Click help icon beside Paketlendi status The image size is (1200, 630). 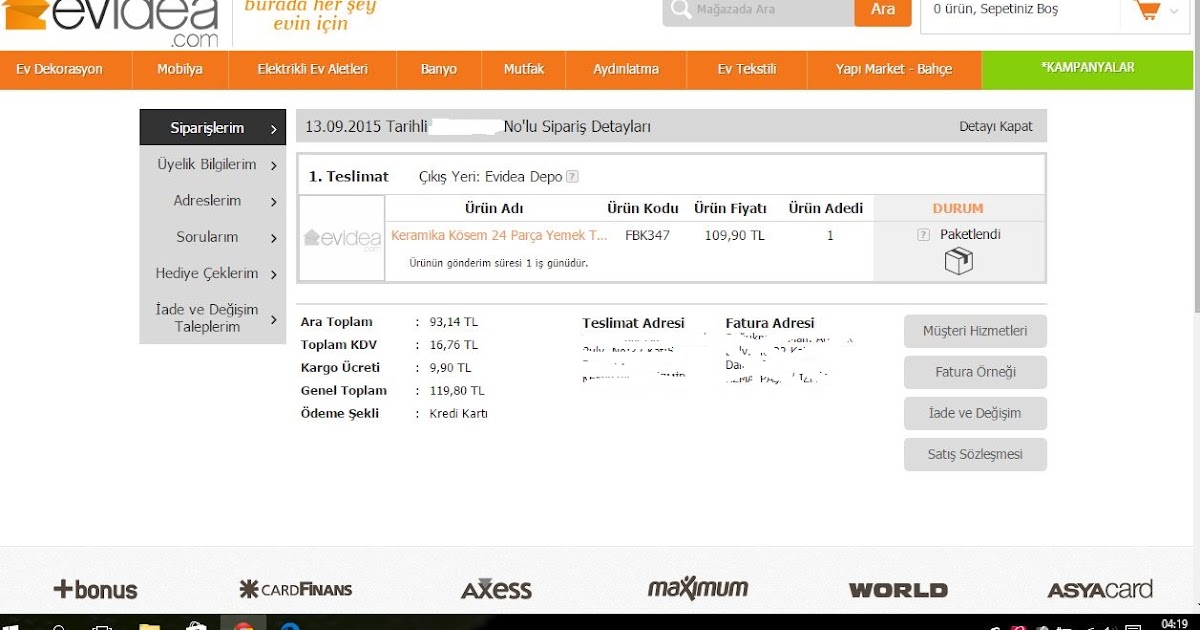[x=923, y=235]
